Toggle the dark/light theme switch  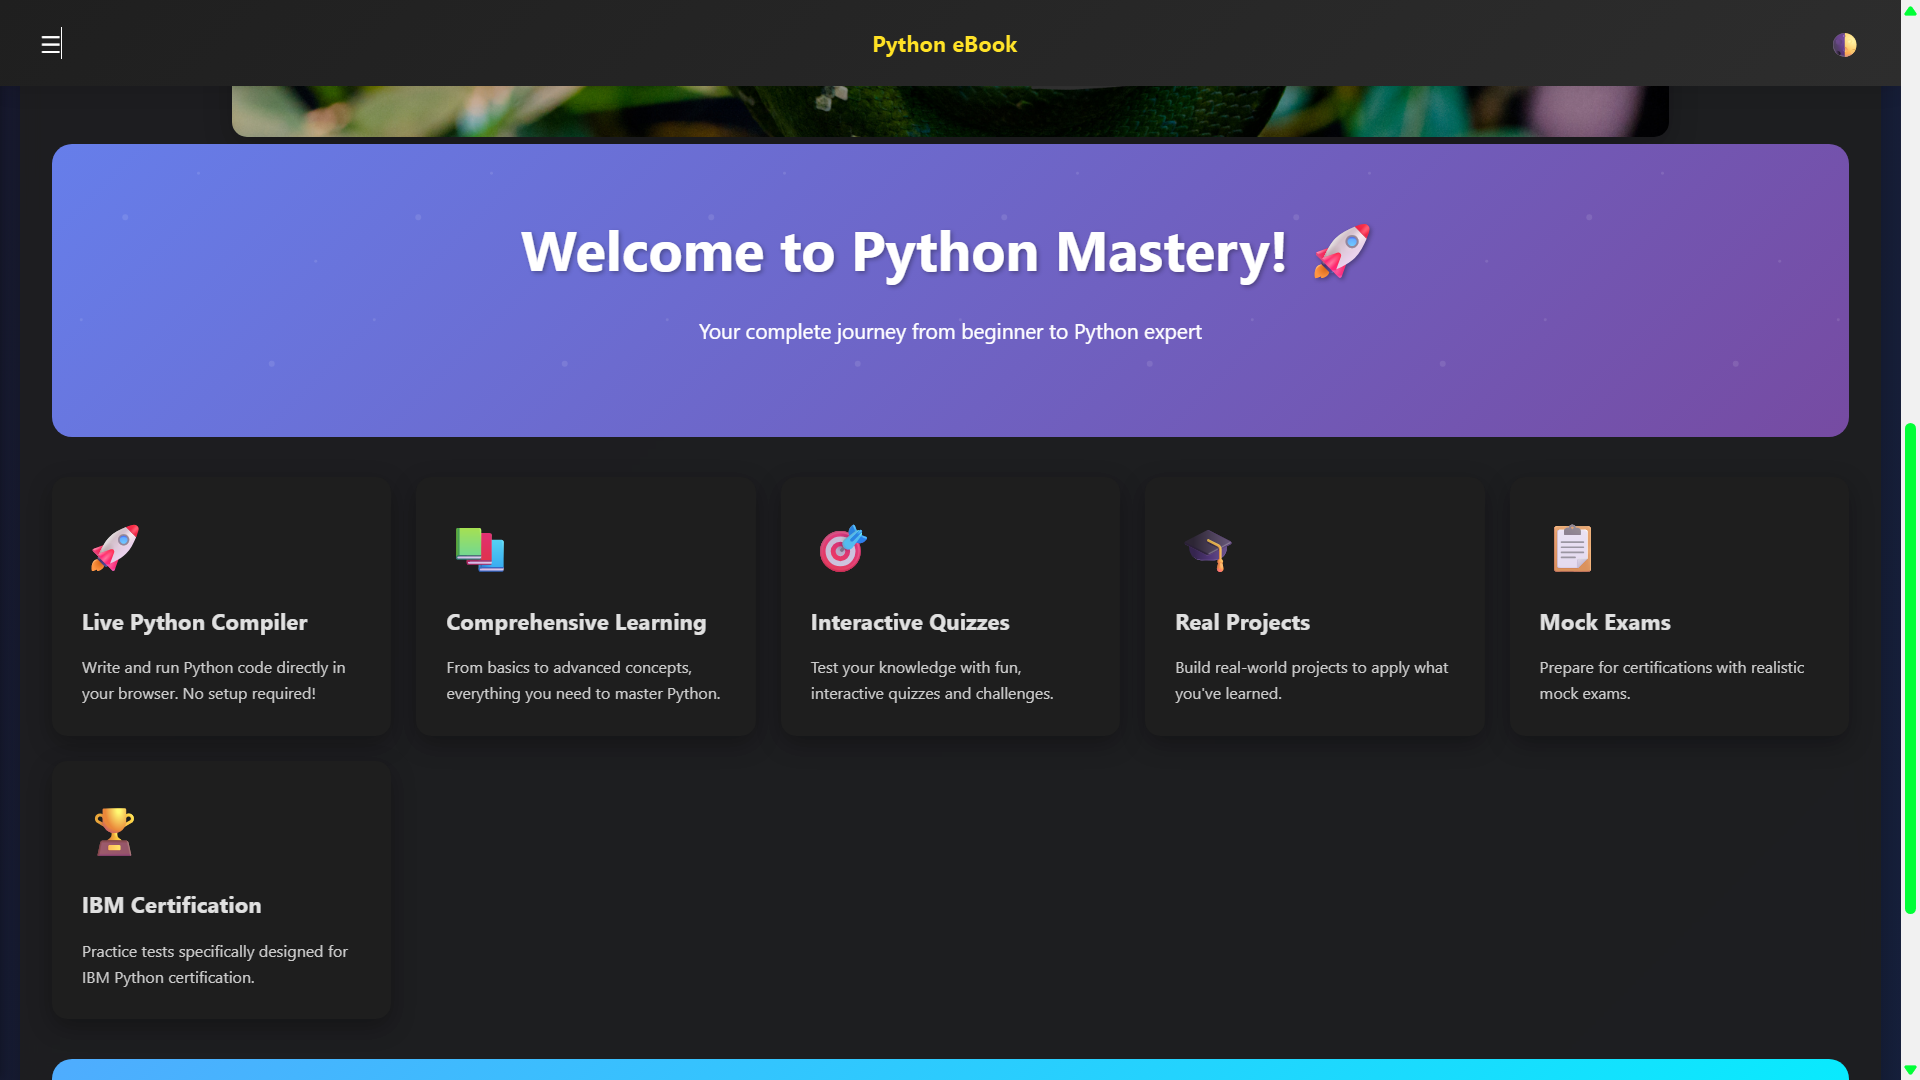click(x=1844, y=45)
